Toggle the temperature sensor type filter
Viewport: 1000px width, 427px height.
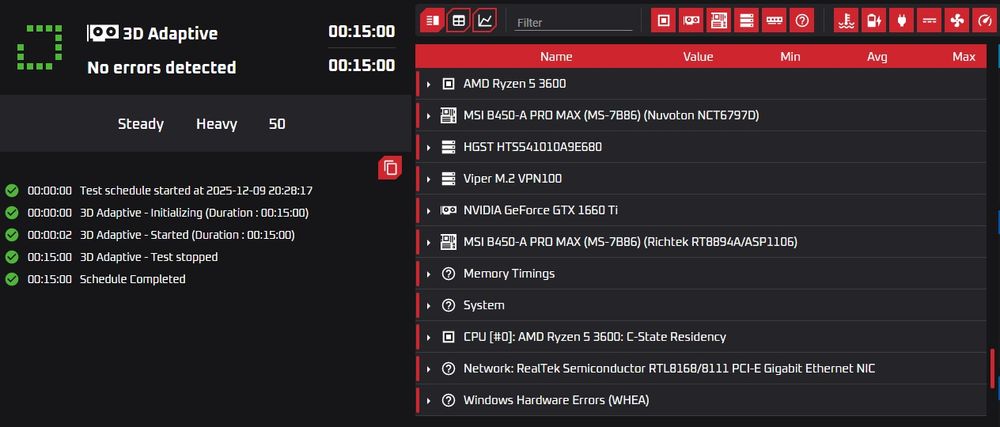(846, 21)
